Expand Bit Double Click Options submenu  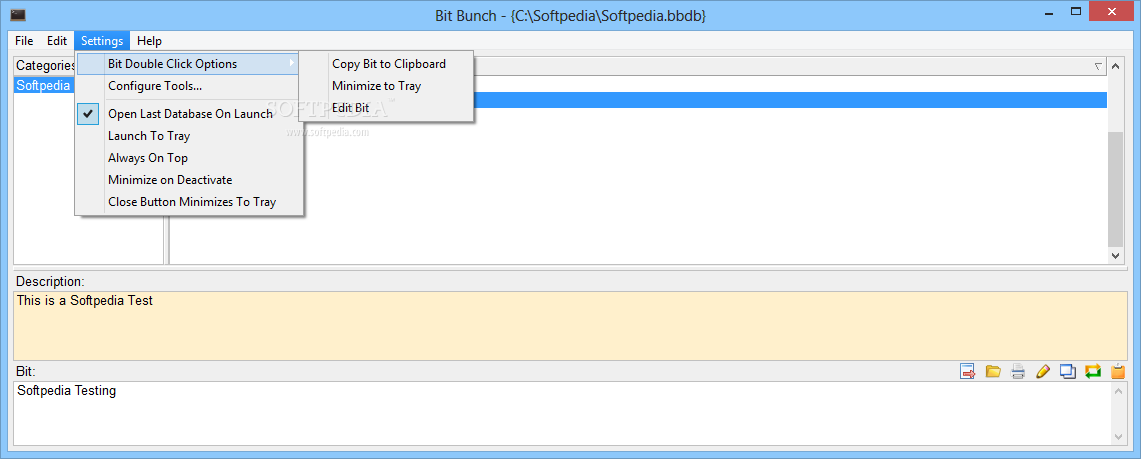tap(189, 64)
